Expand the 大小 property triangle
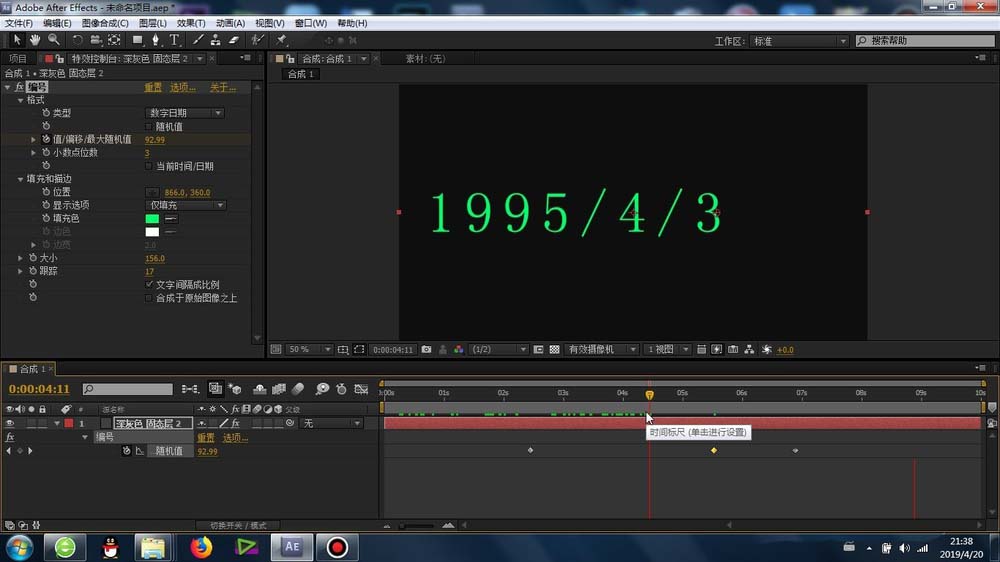1000x562 pixels. (21, 258)
